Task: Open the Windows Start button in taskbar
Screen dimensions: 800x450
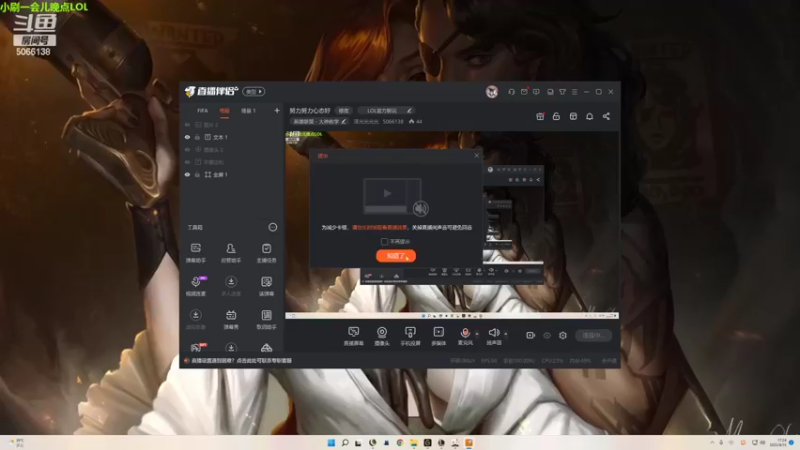Action: (331, 442)
